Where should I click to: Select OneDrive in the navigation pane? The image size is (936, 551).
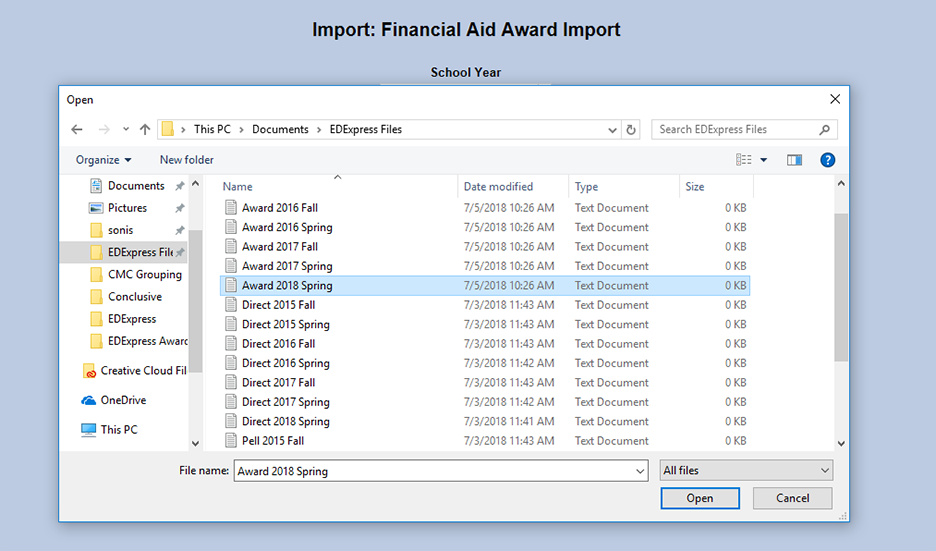(x=123, y=400)
